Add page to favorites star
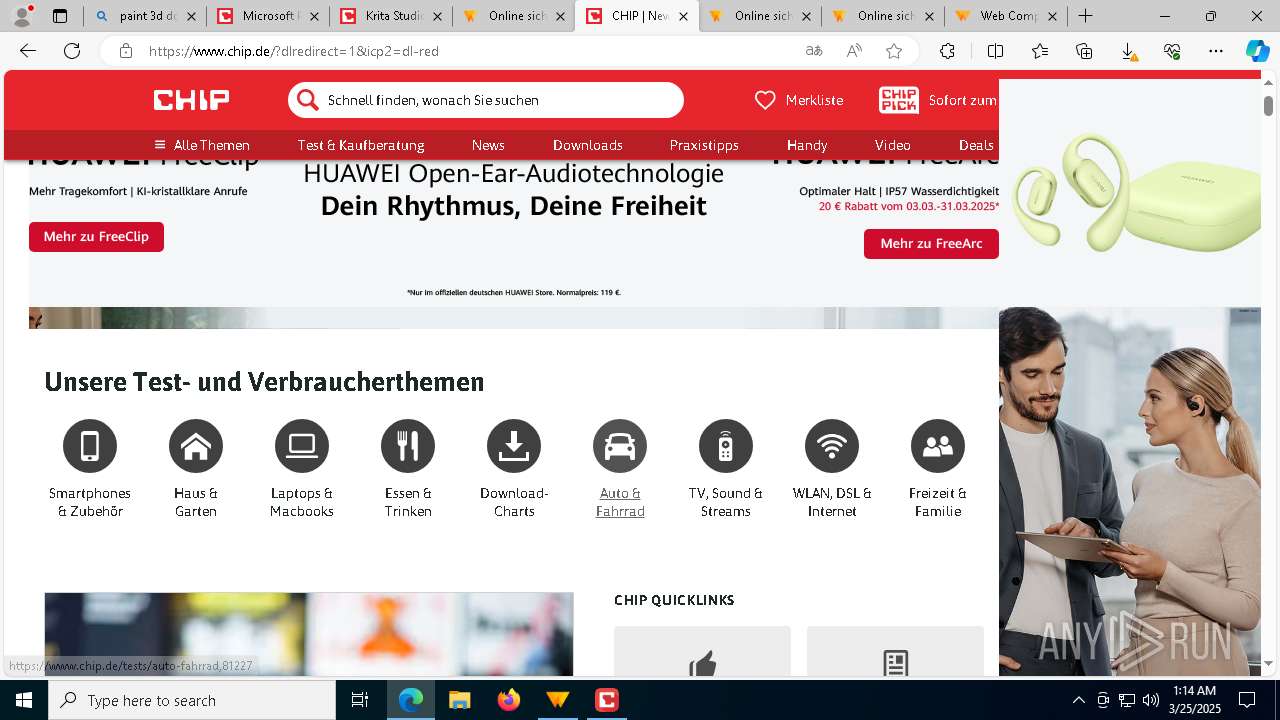The image size is (1280, 720). tap(894, 51)
